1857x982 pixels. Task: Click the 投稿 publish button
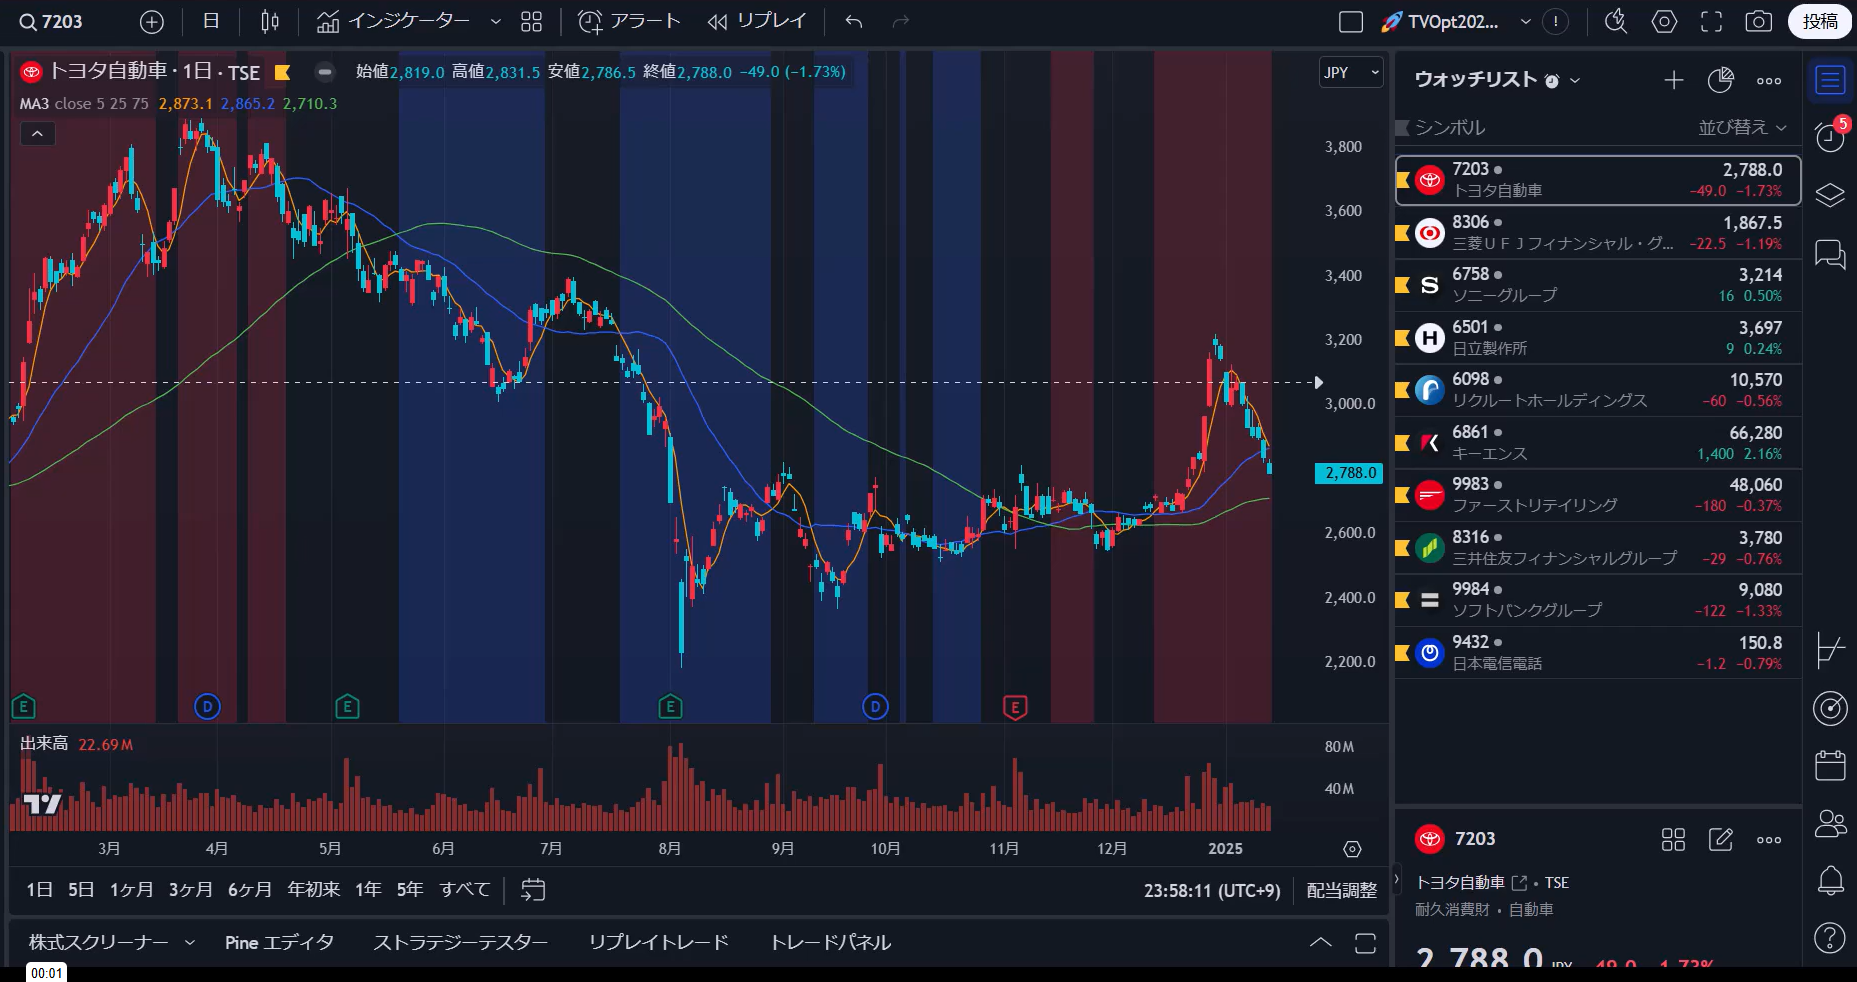[1820, 22]
